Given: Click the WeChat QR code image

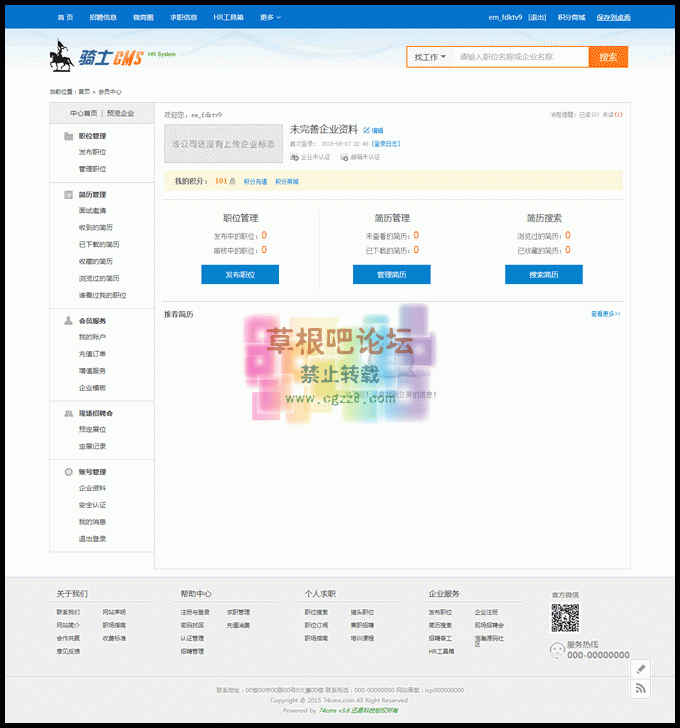Looking at the screenshot, I should [x=565, y=618].
